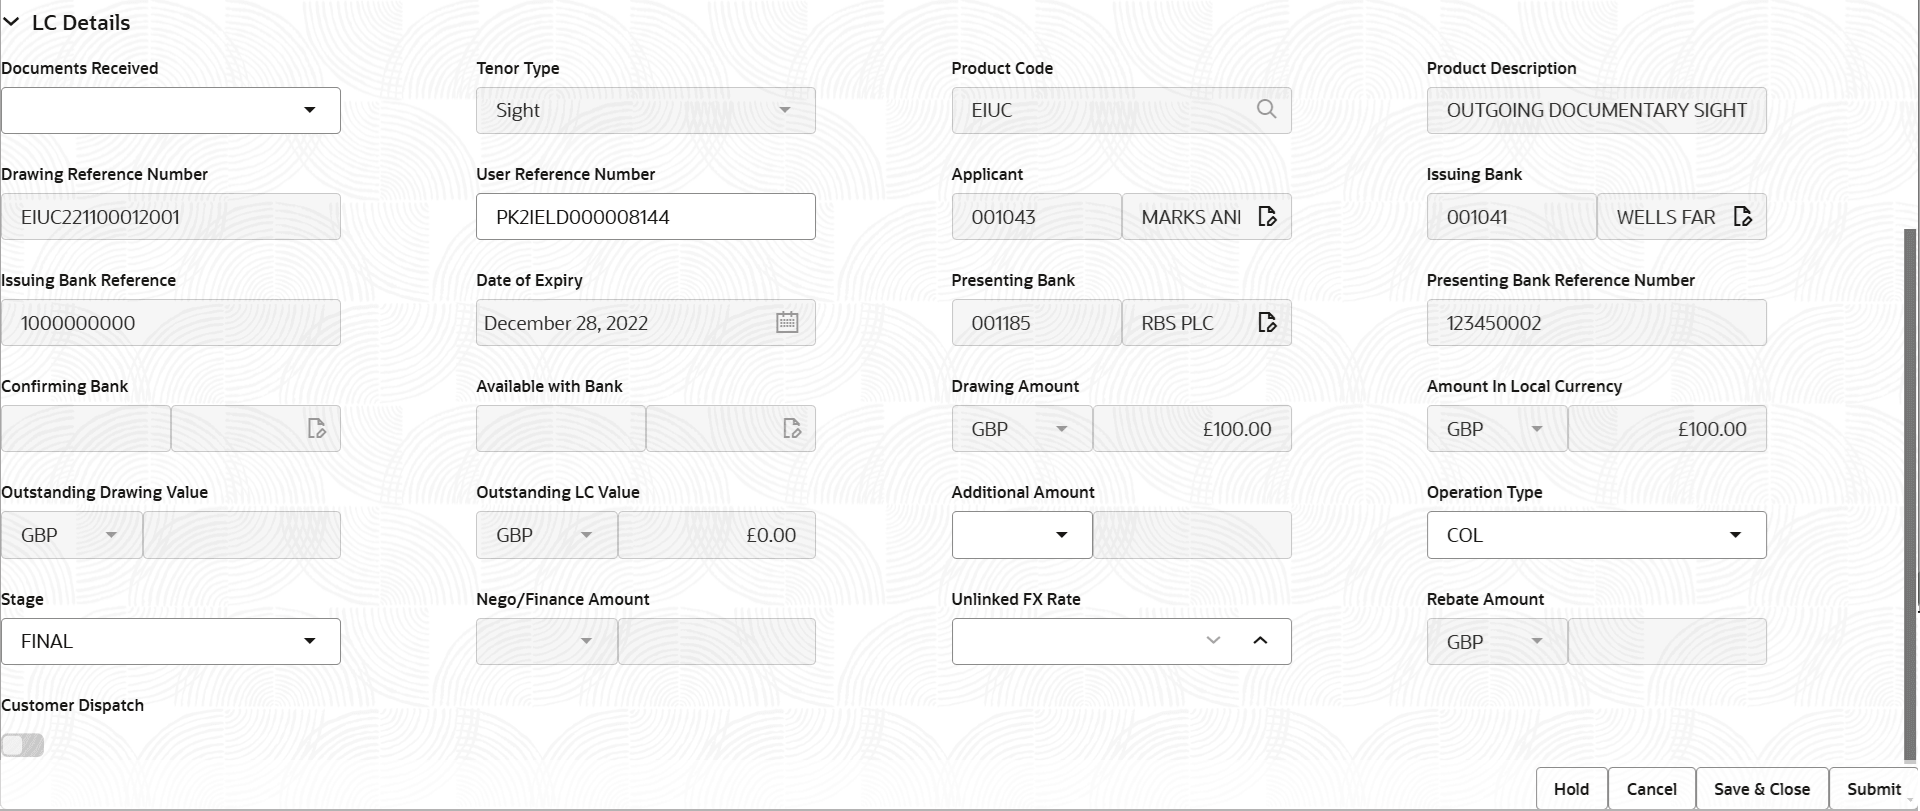This screenshot has width=1920, height=811.
Task: Collapse the LC Details section
Action: click(x=12, y=22)
